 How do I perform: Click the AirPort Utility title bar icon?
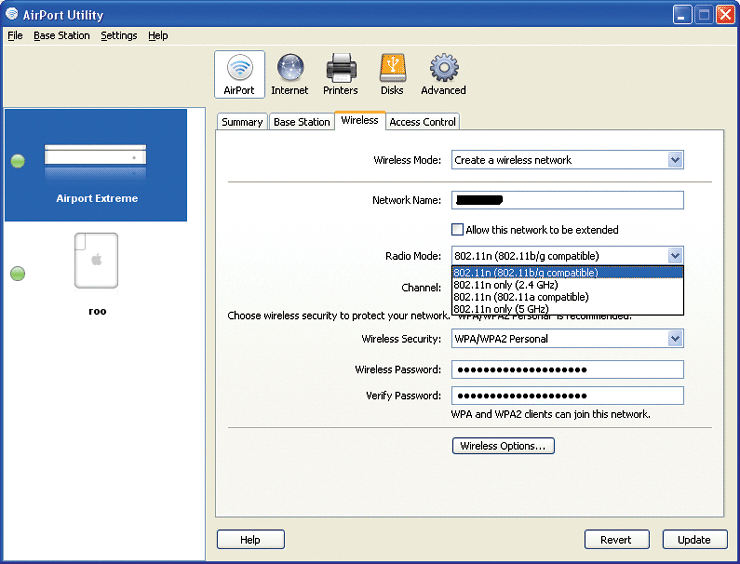[x=11, y=14]
